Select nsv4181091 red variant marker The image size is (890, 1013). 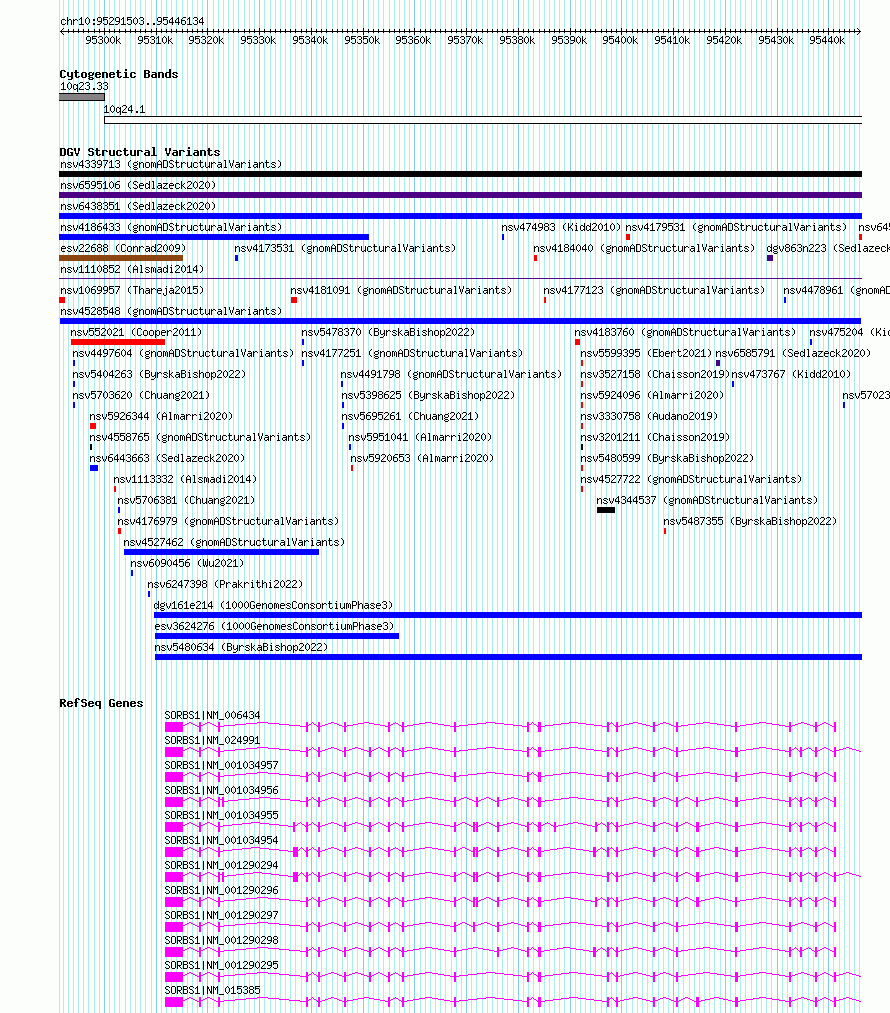(294, 300)
